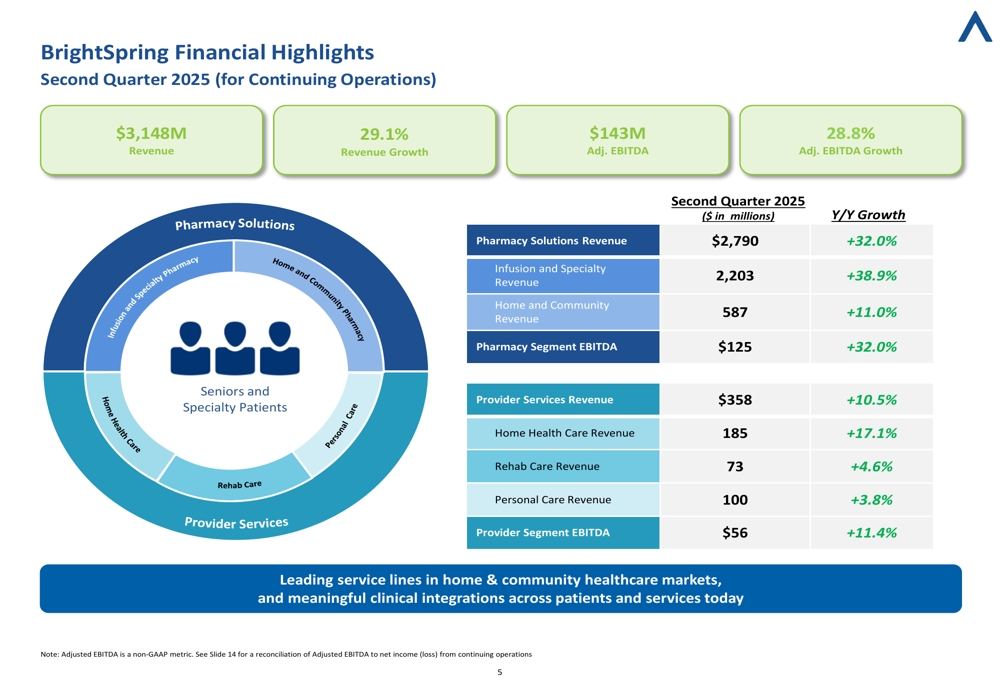This screenshot has width=1000, height=685.
Task: Click the $56 Provider Segment EBITDA value
Action: click(735, 533)
